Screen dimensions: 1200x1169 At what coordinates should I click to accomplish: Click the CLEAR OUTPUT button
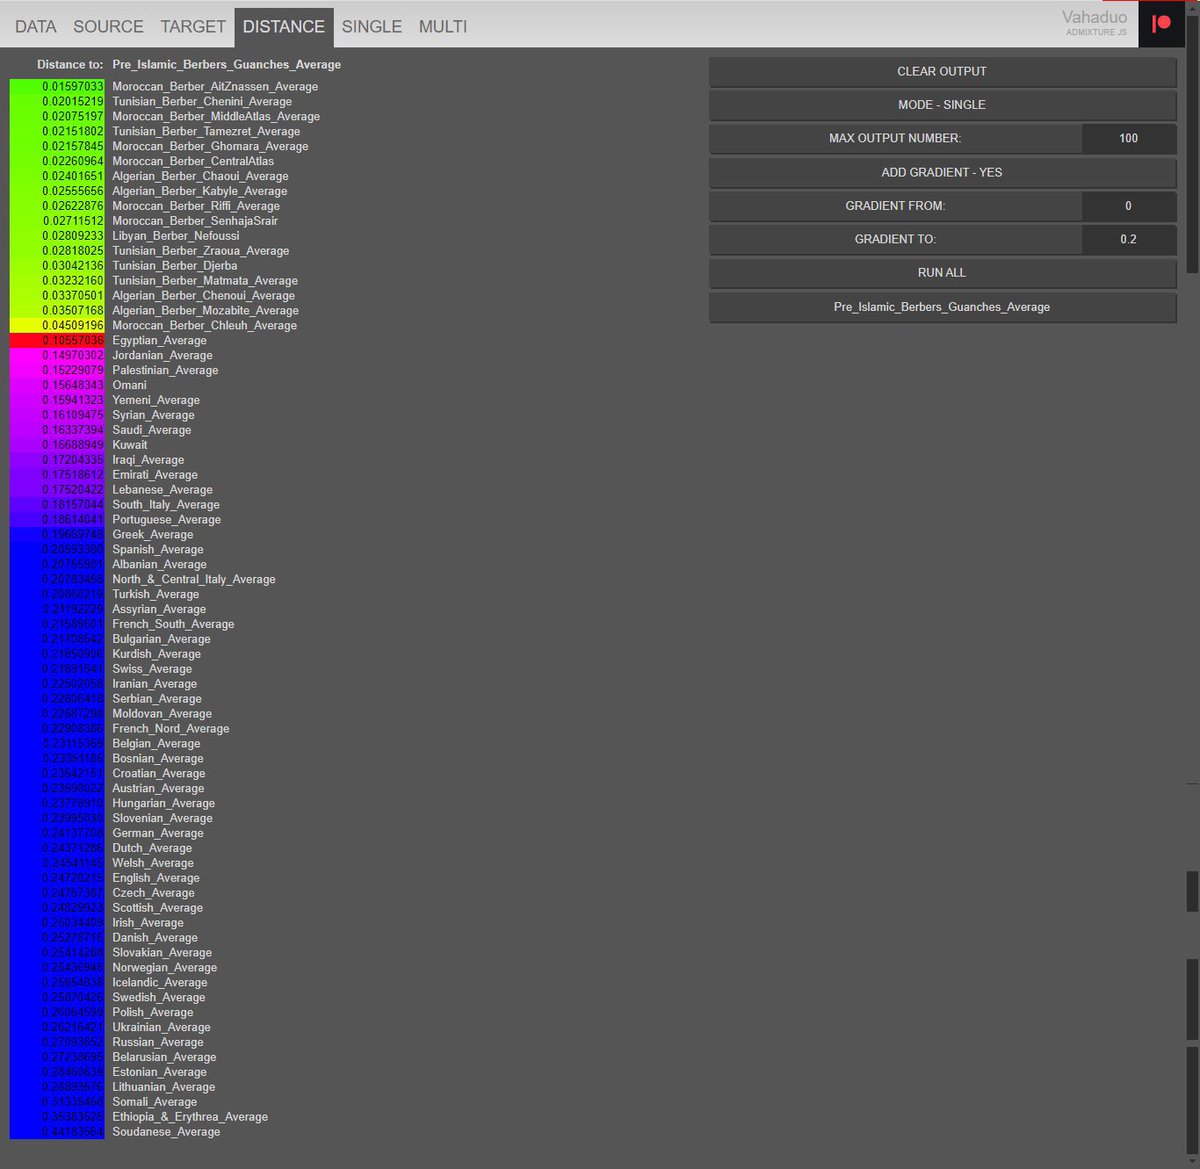tap(942, 72)
